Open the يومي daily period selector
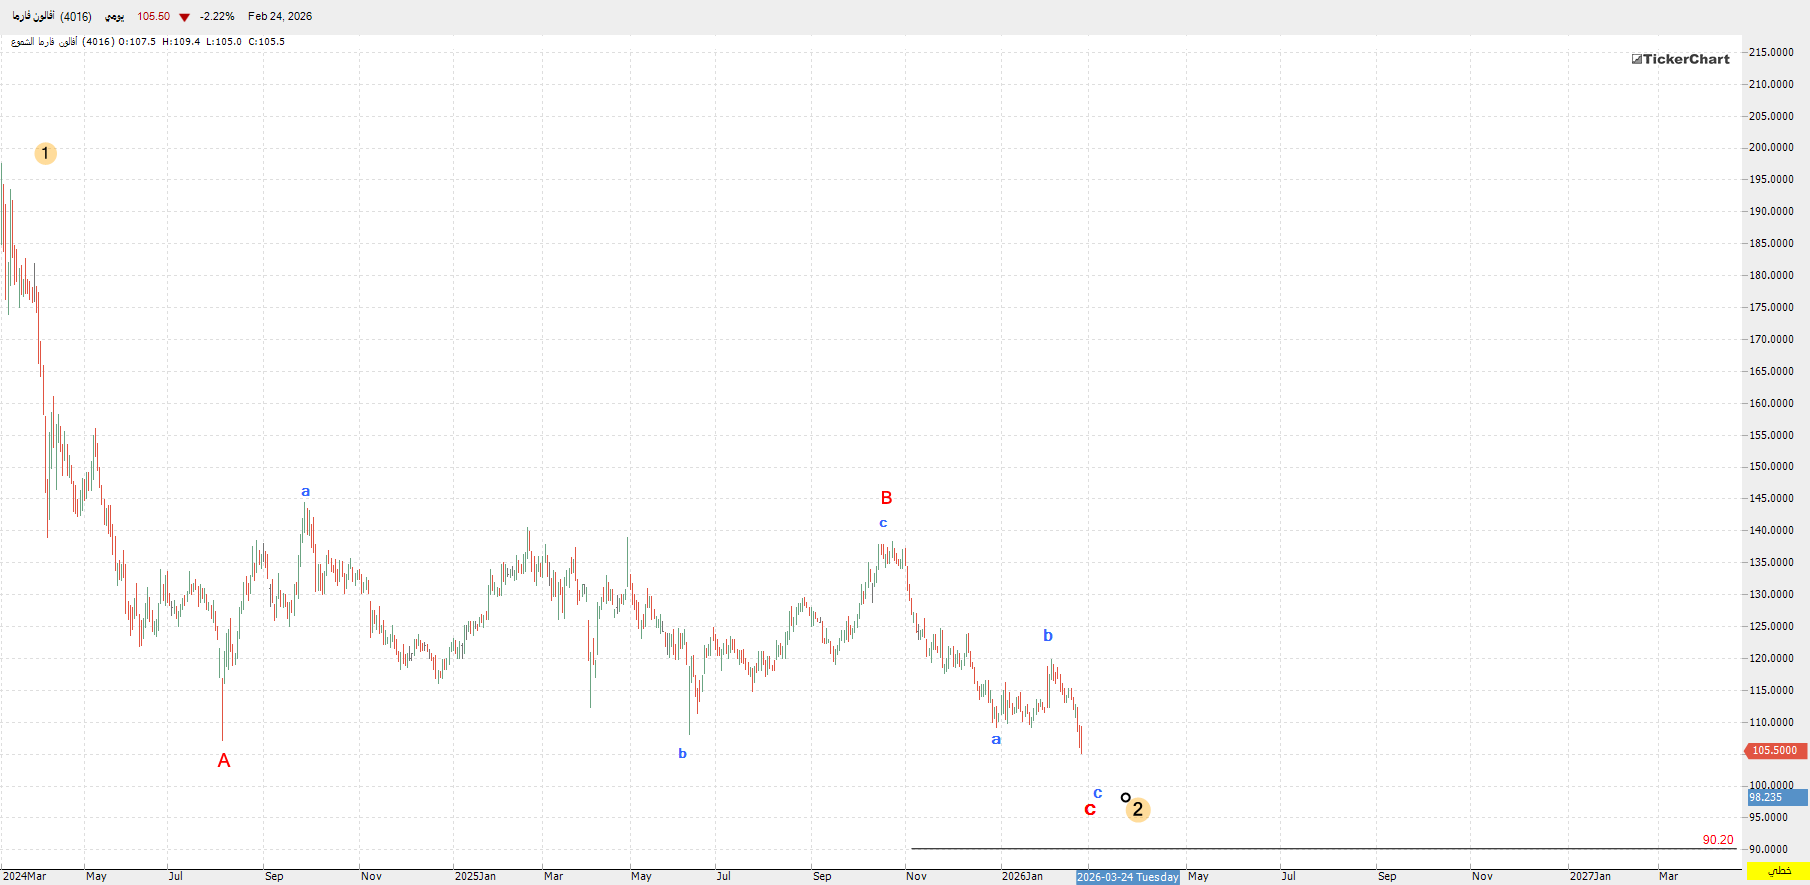Viewport: 1810px width, 885px height. click(x=115, y=16)
